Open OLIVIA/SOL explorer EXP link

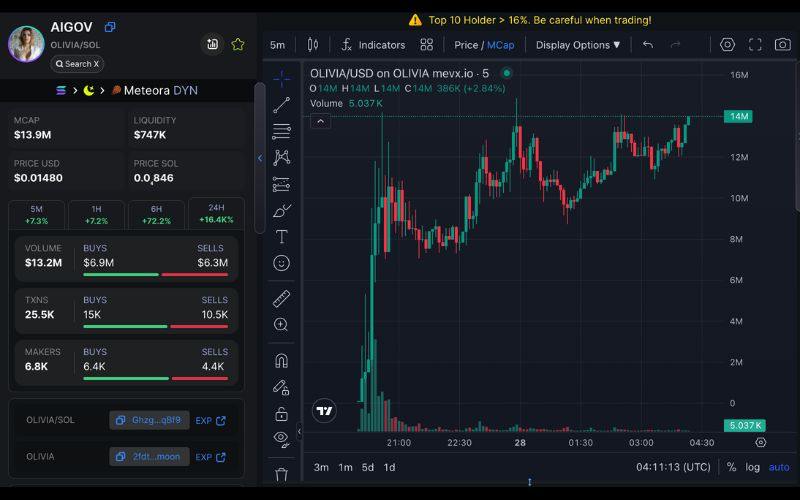point(210,421)
